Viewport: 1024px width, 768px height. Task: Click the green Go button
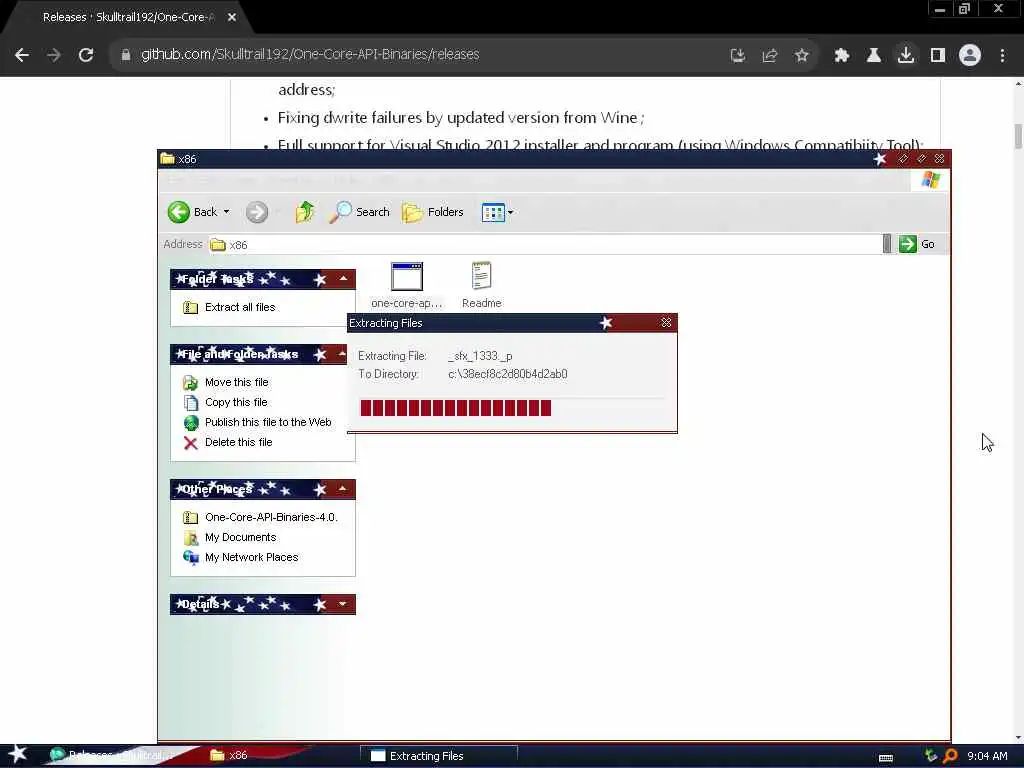click(x=917, y=244)
